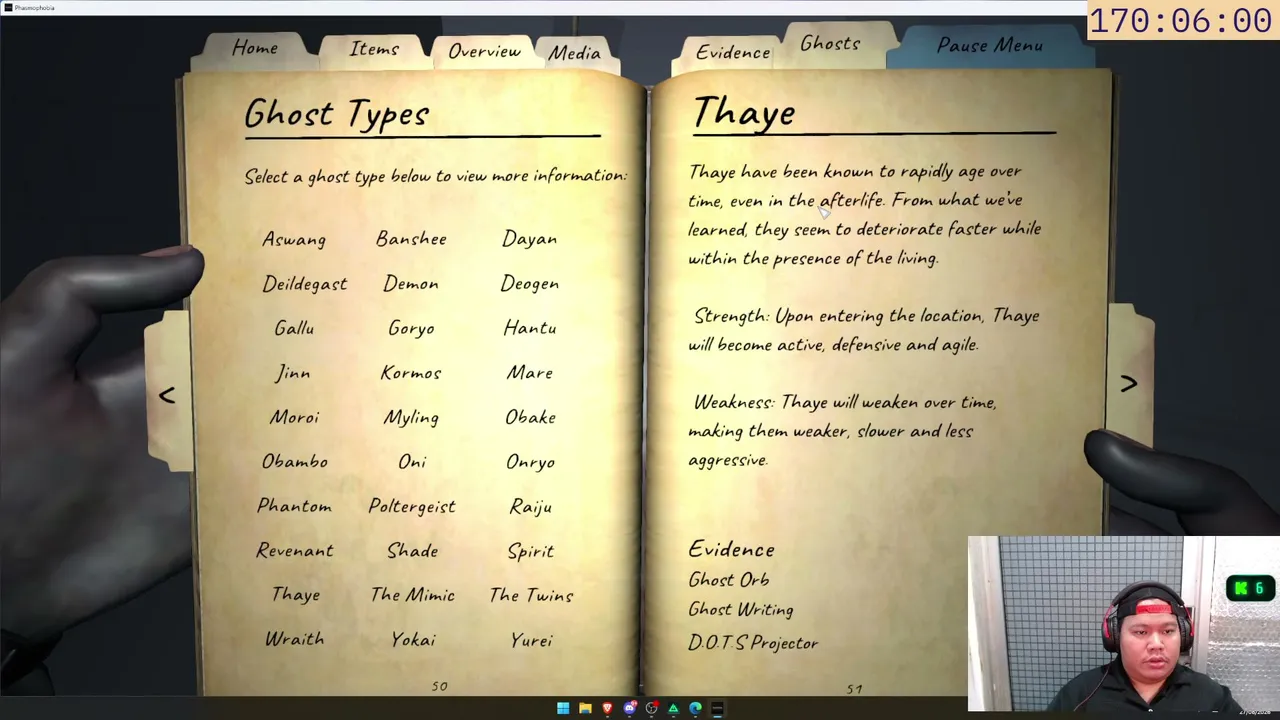Select the Gallu ghost type
Viewport: 1280px width, 720px height.
[294, 328]
